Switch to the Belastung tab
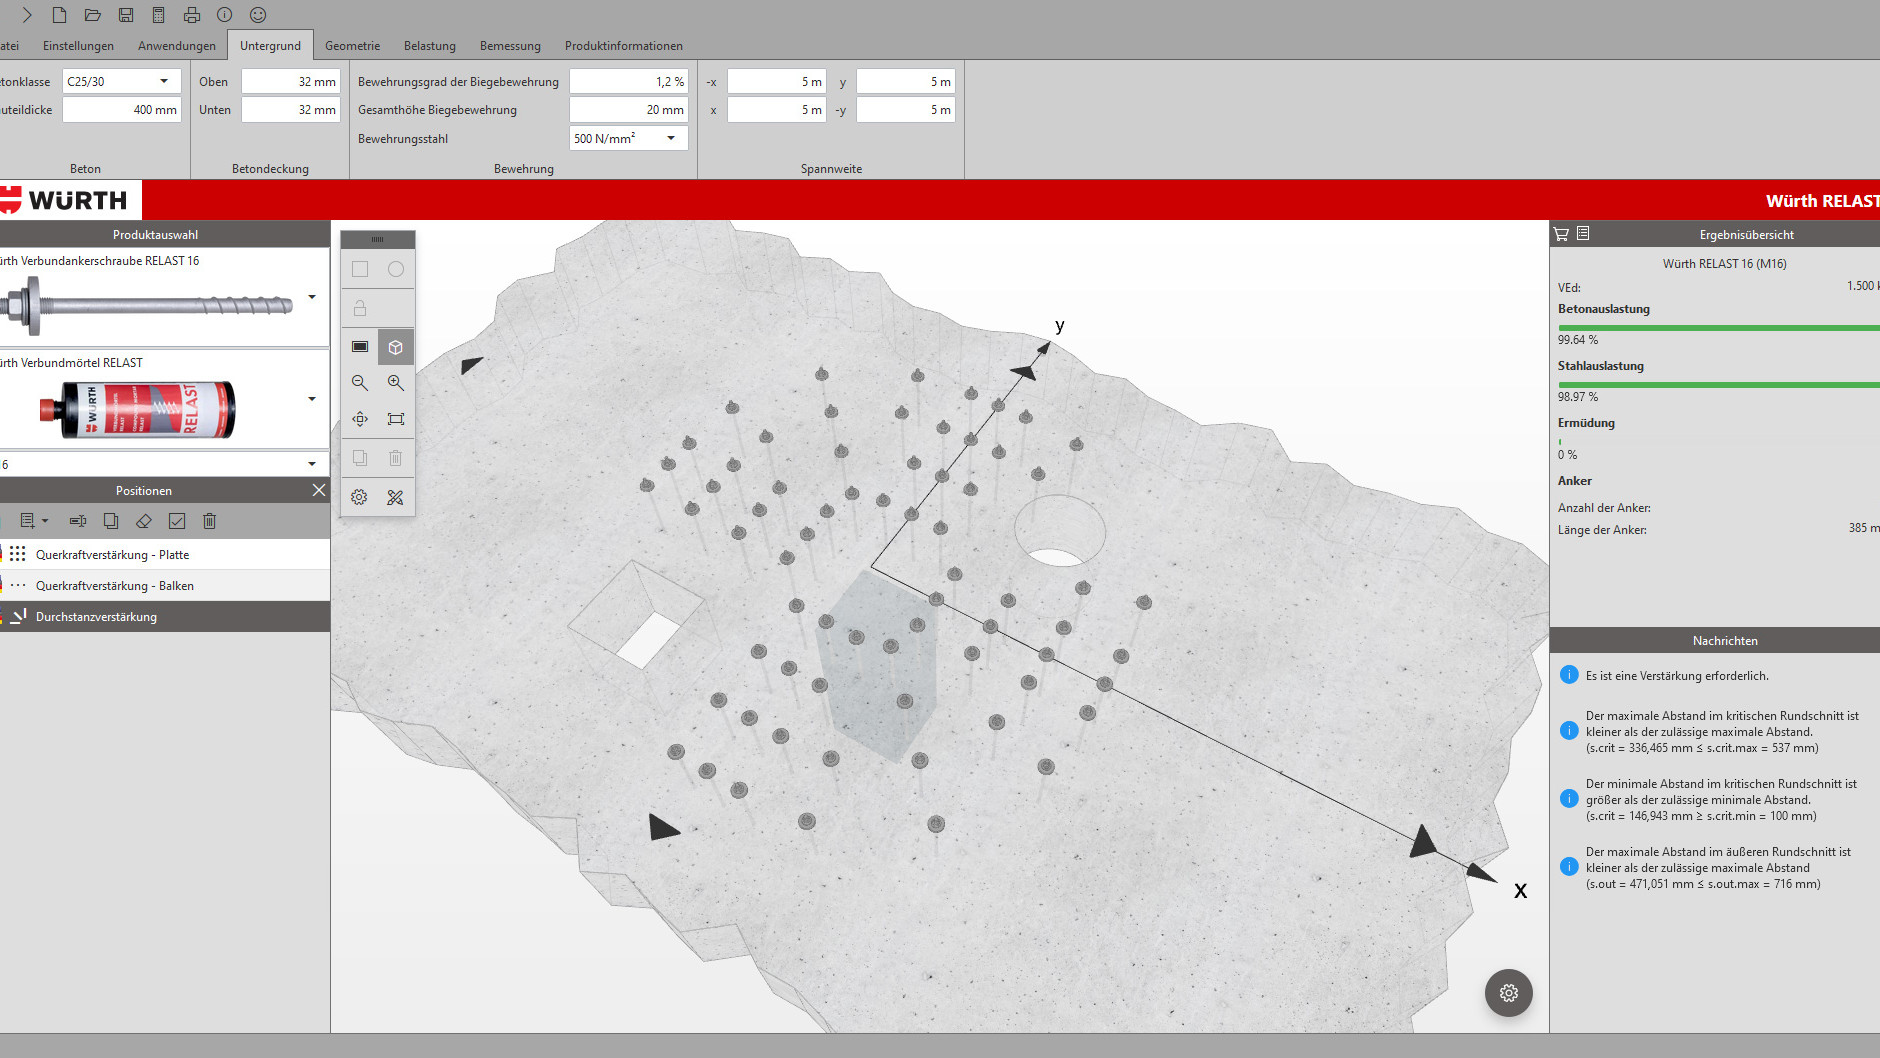The image size is (1880, 1058). (x=430, y=46)
